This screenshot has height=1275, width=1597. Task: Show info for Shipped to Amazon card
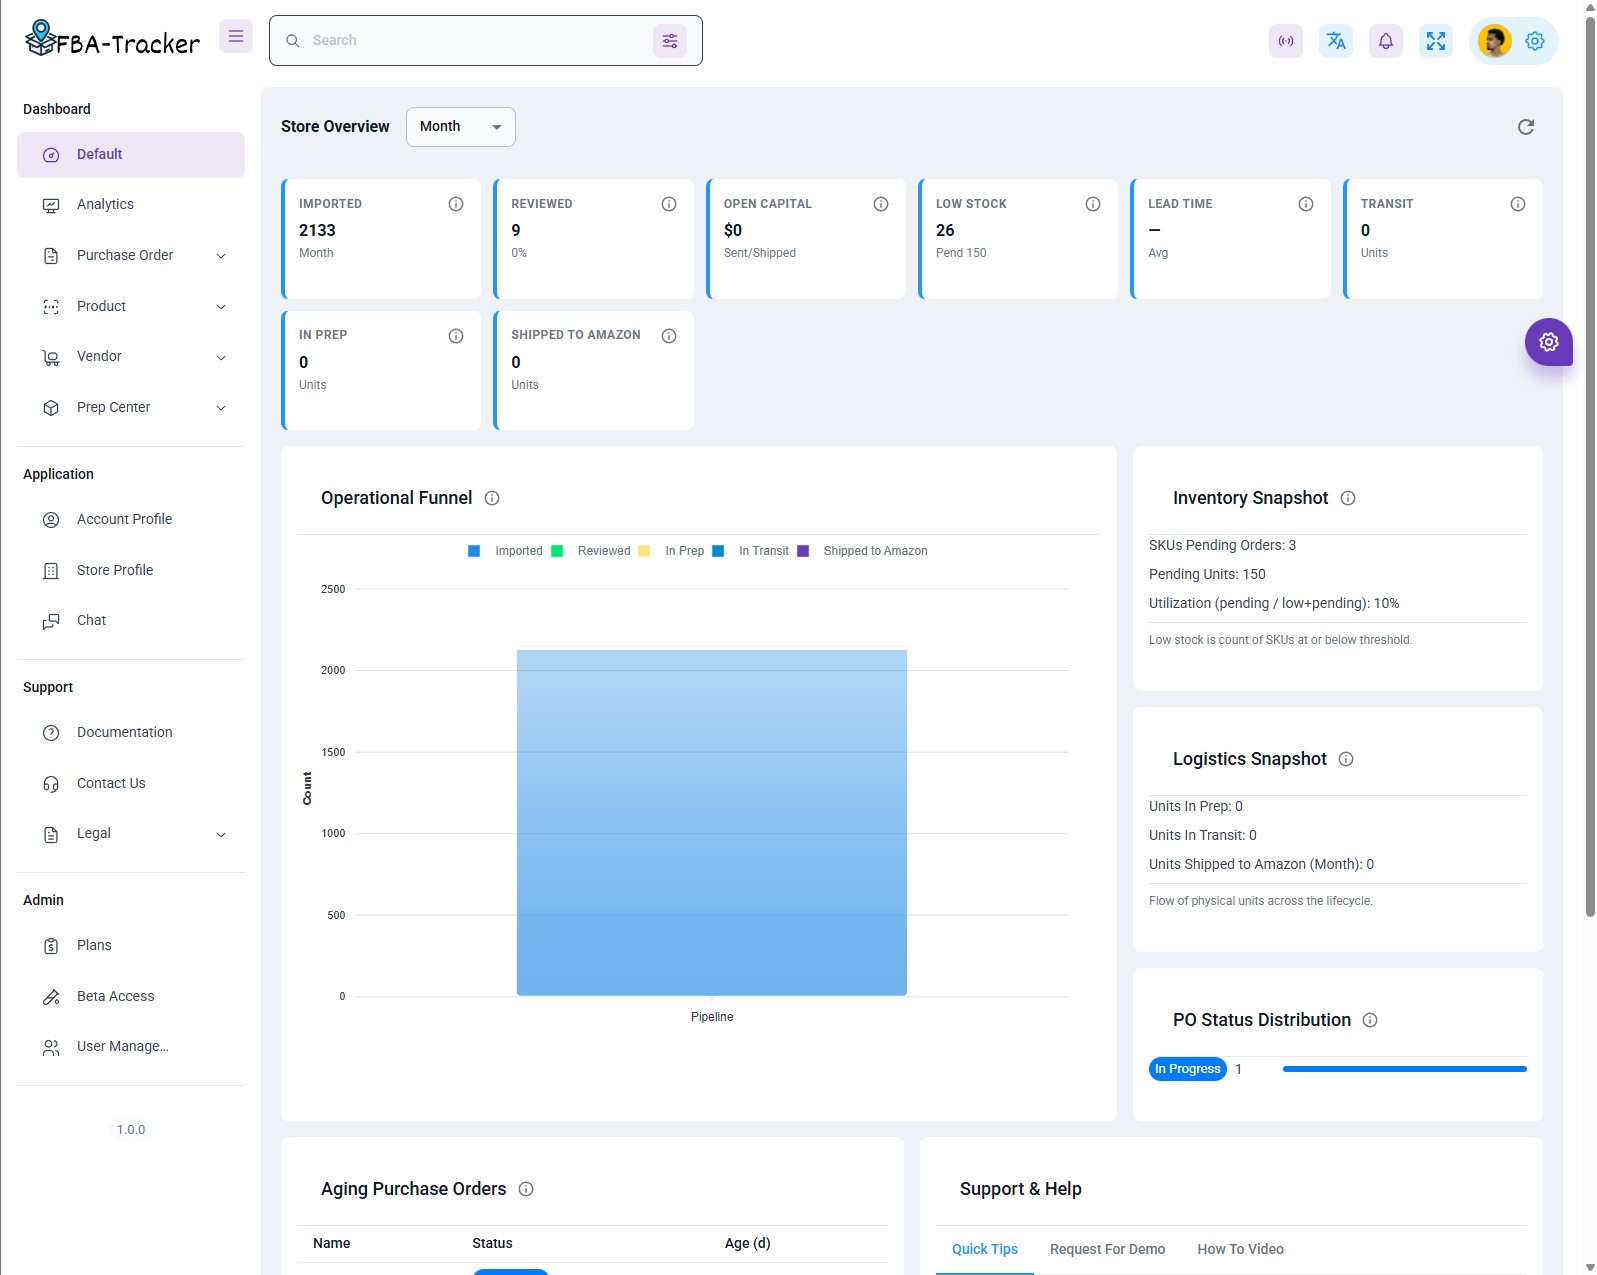pos(669,336)
